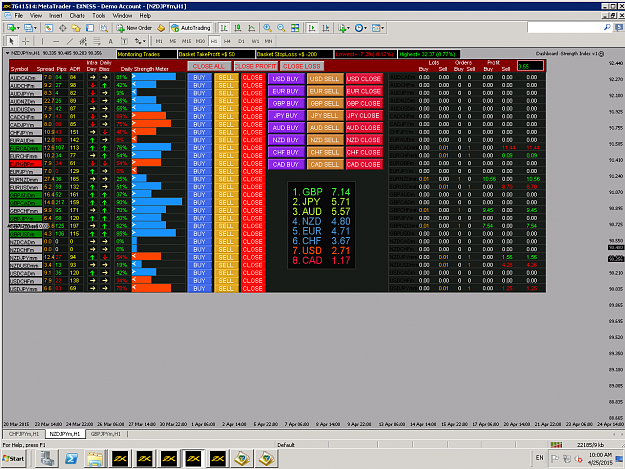
Task: Open the Strategy Tester magnifier icon
Action: (x=104, y=28)
